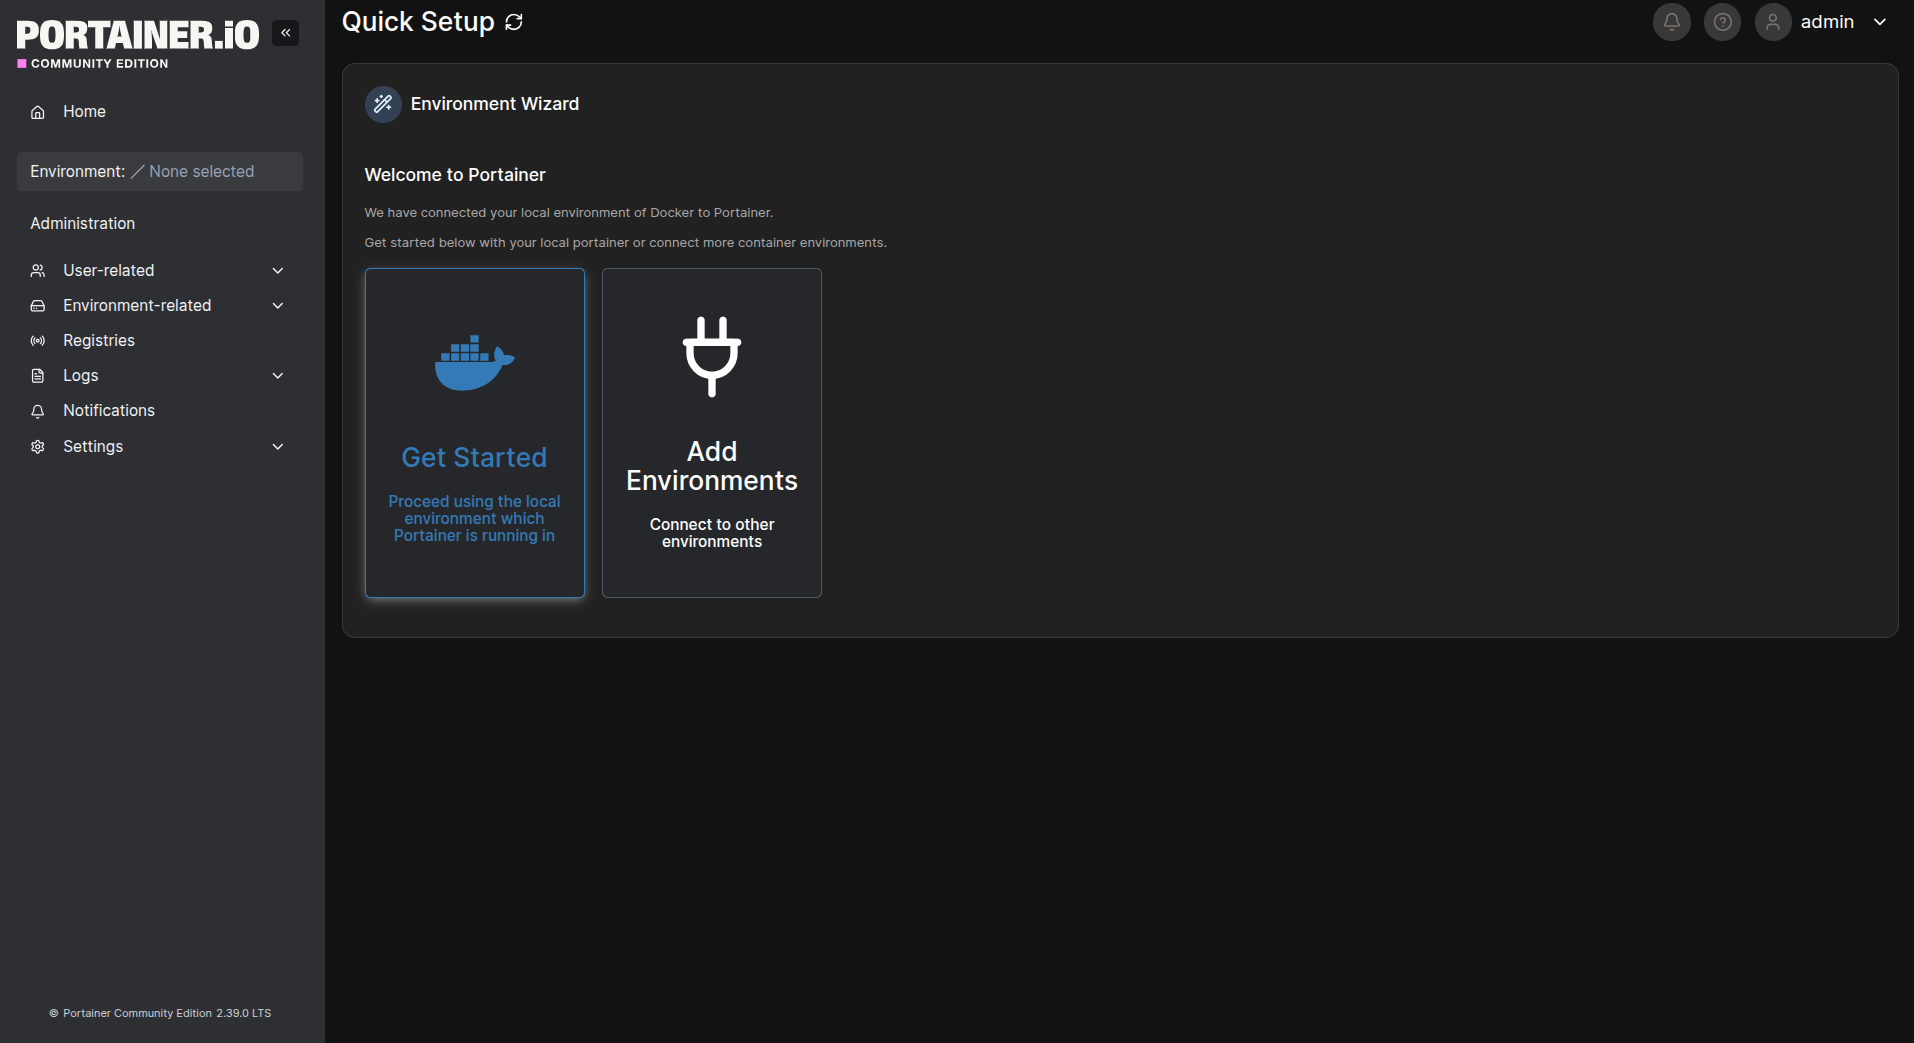Open the admin account dropdown arrow
Screen dimensions: 1914x1043
1880,22
